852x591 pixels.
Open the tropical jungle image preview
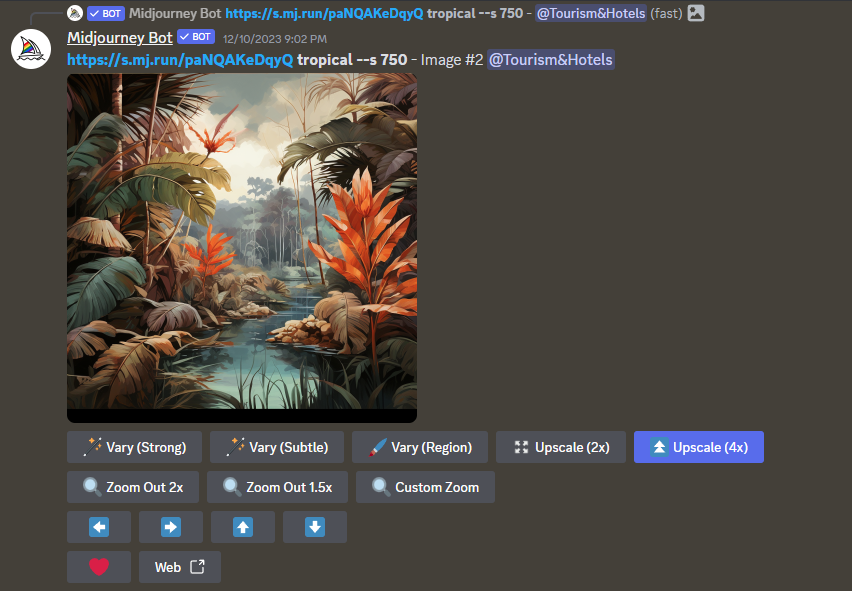[242, 248]
